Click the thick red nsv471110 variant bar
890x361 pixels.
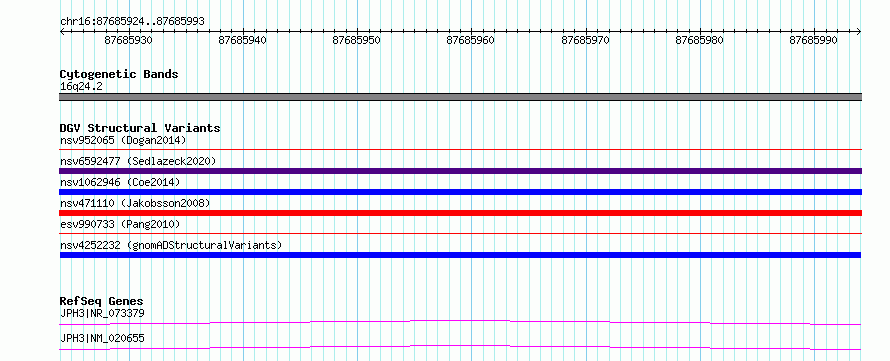[x=460, y=213]
